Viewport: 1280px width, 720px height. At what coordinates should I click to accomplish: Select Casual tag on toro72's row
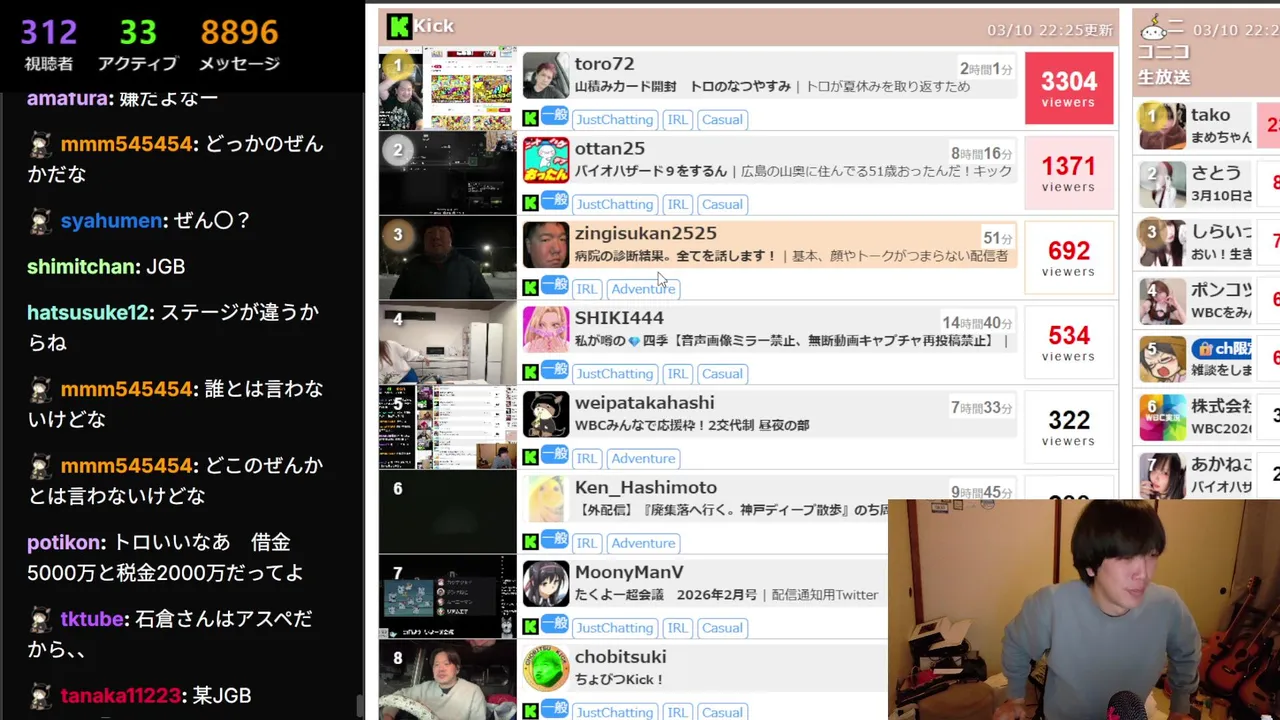tap(722, 119)
